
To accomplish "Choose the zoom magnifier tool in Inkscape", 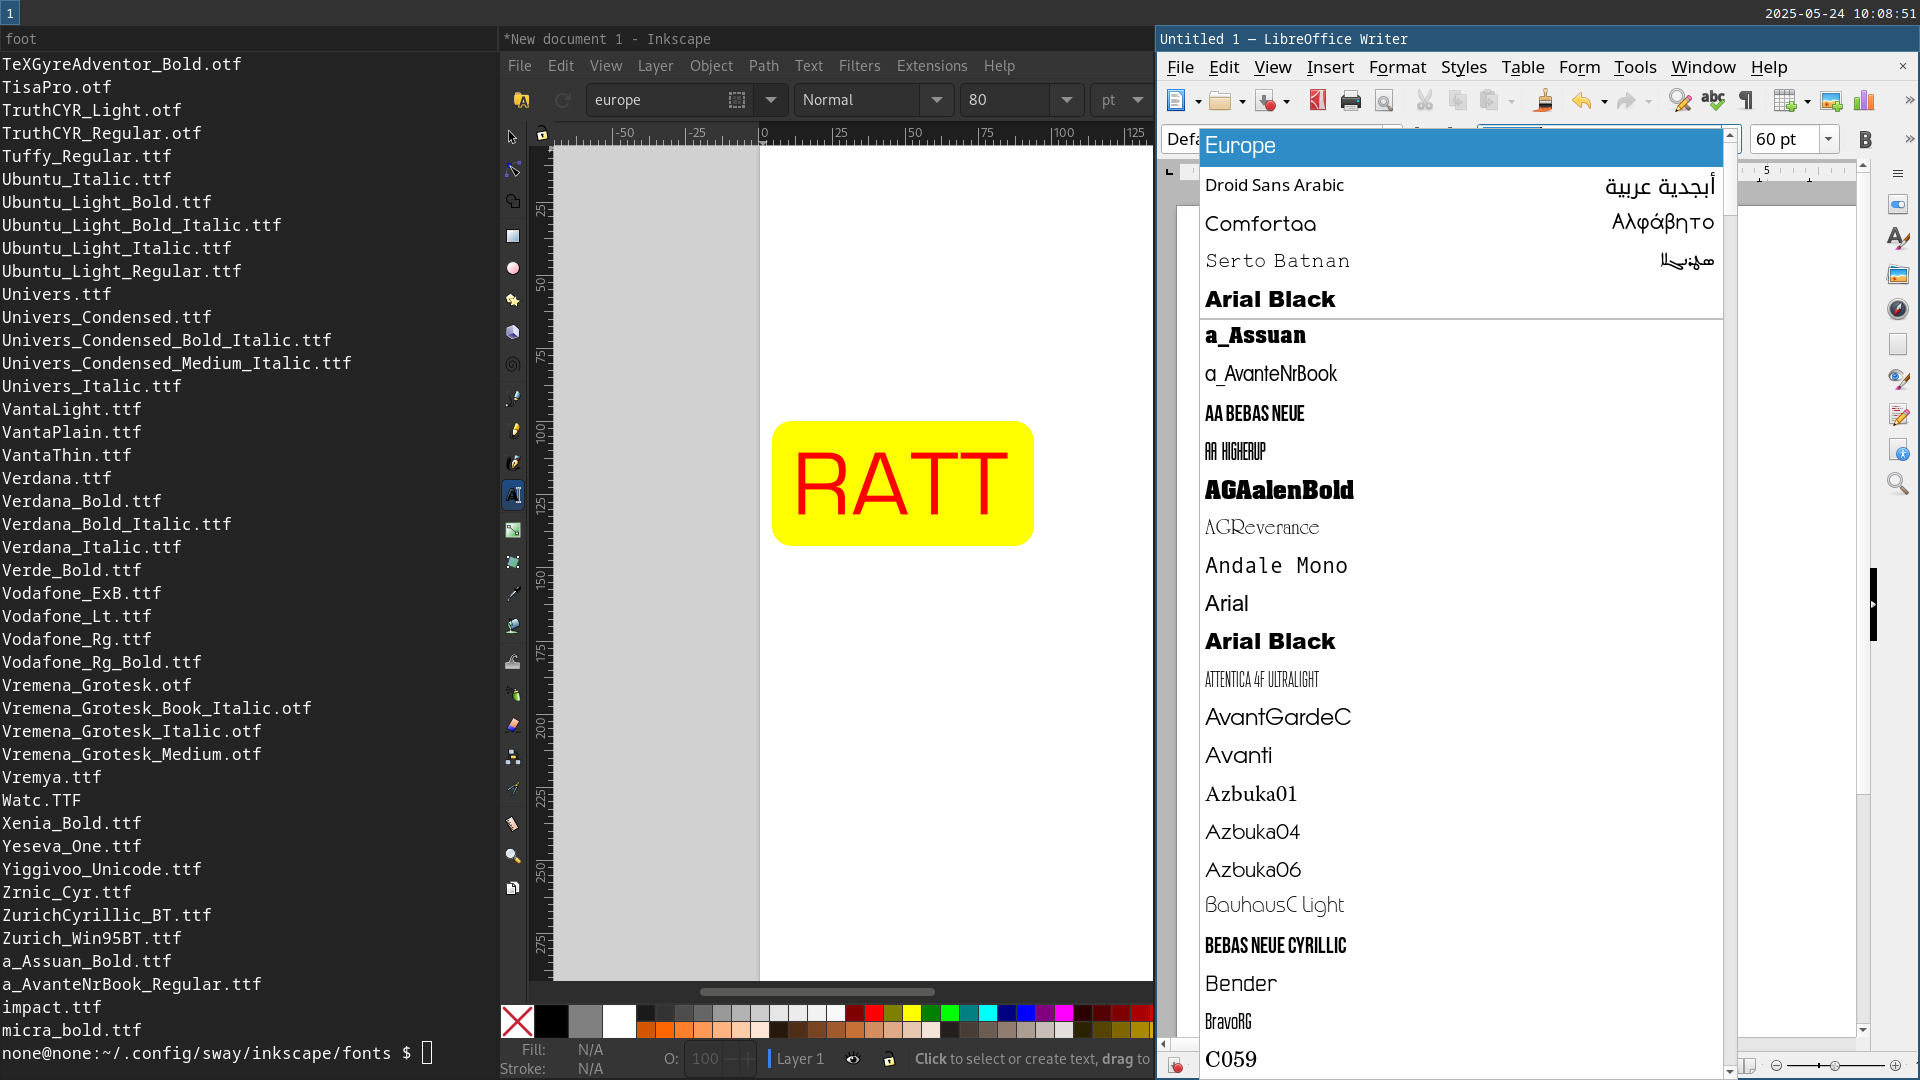I will (x=513, y=856).
